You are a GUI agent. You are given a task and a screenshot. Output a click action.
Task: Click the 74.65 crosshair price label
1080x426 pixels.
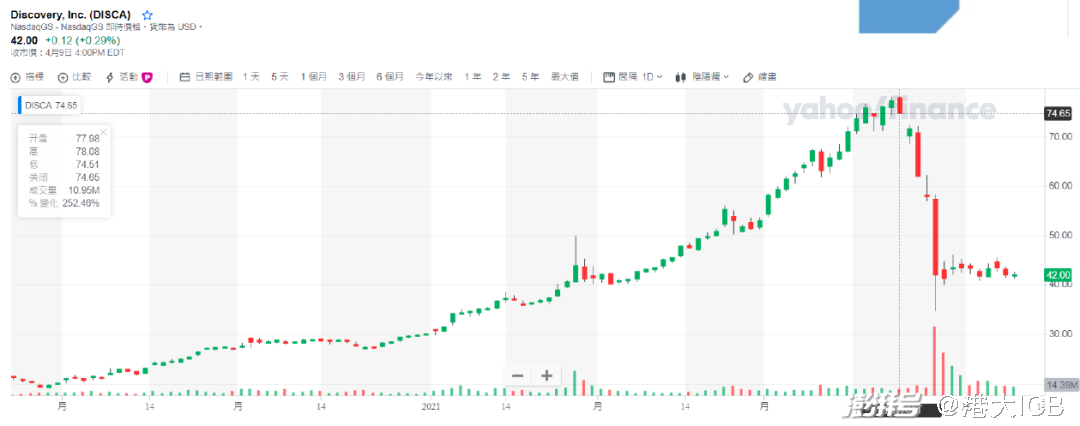(x=1058, y=113)
